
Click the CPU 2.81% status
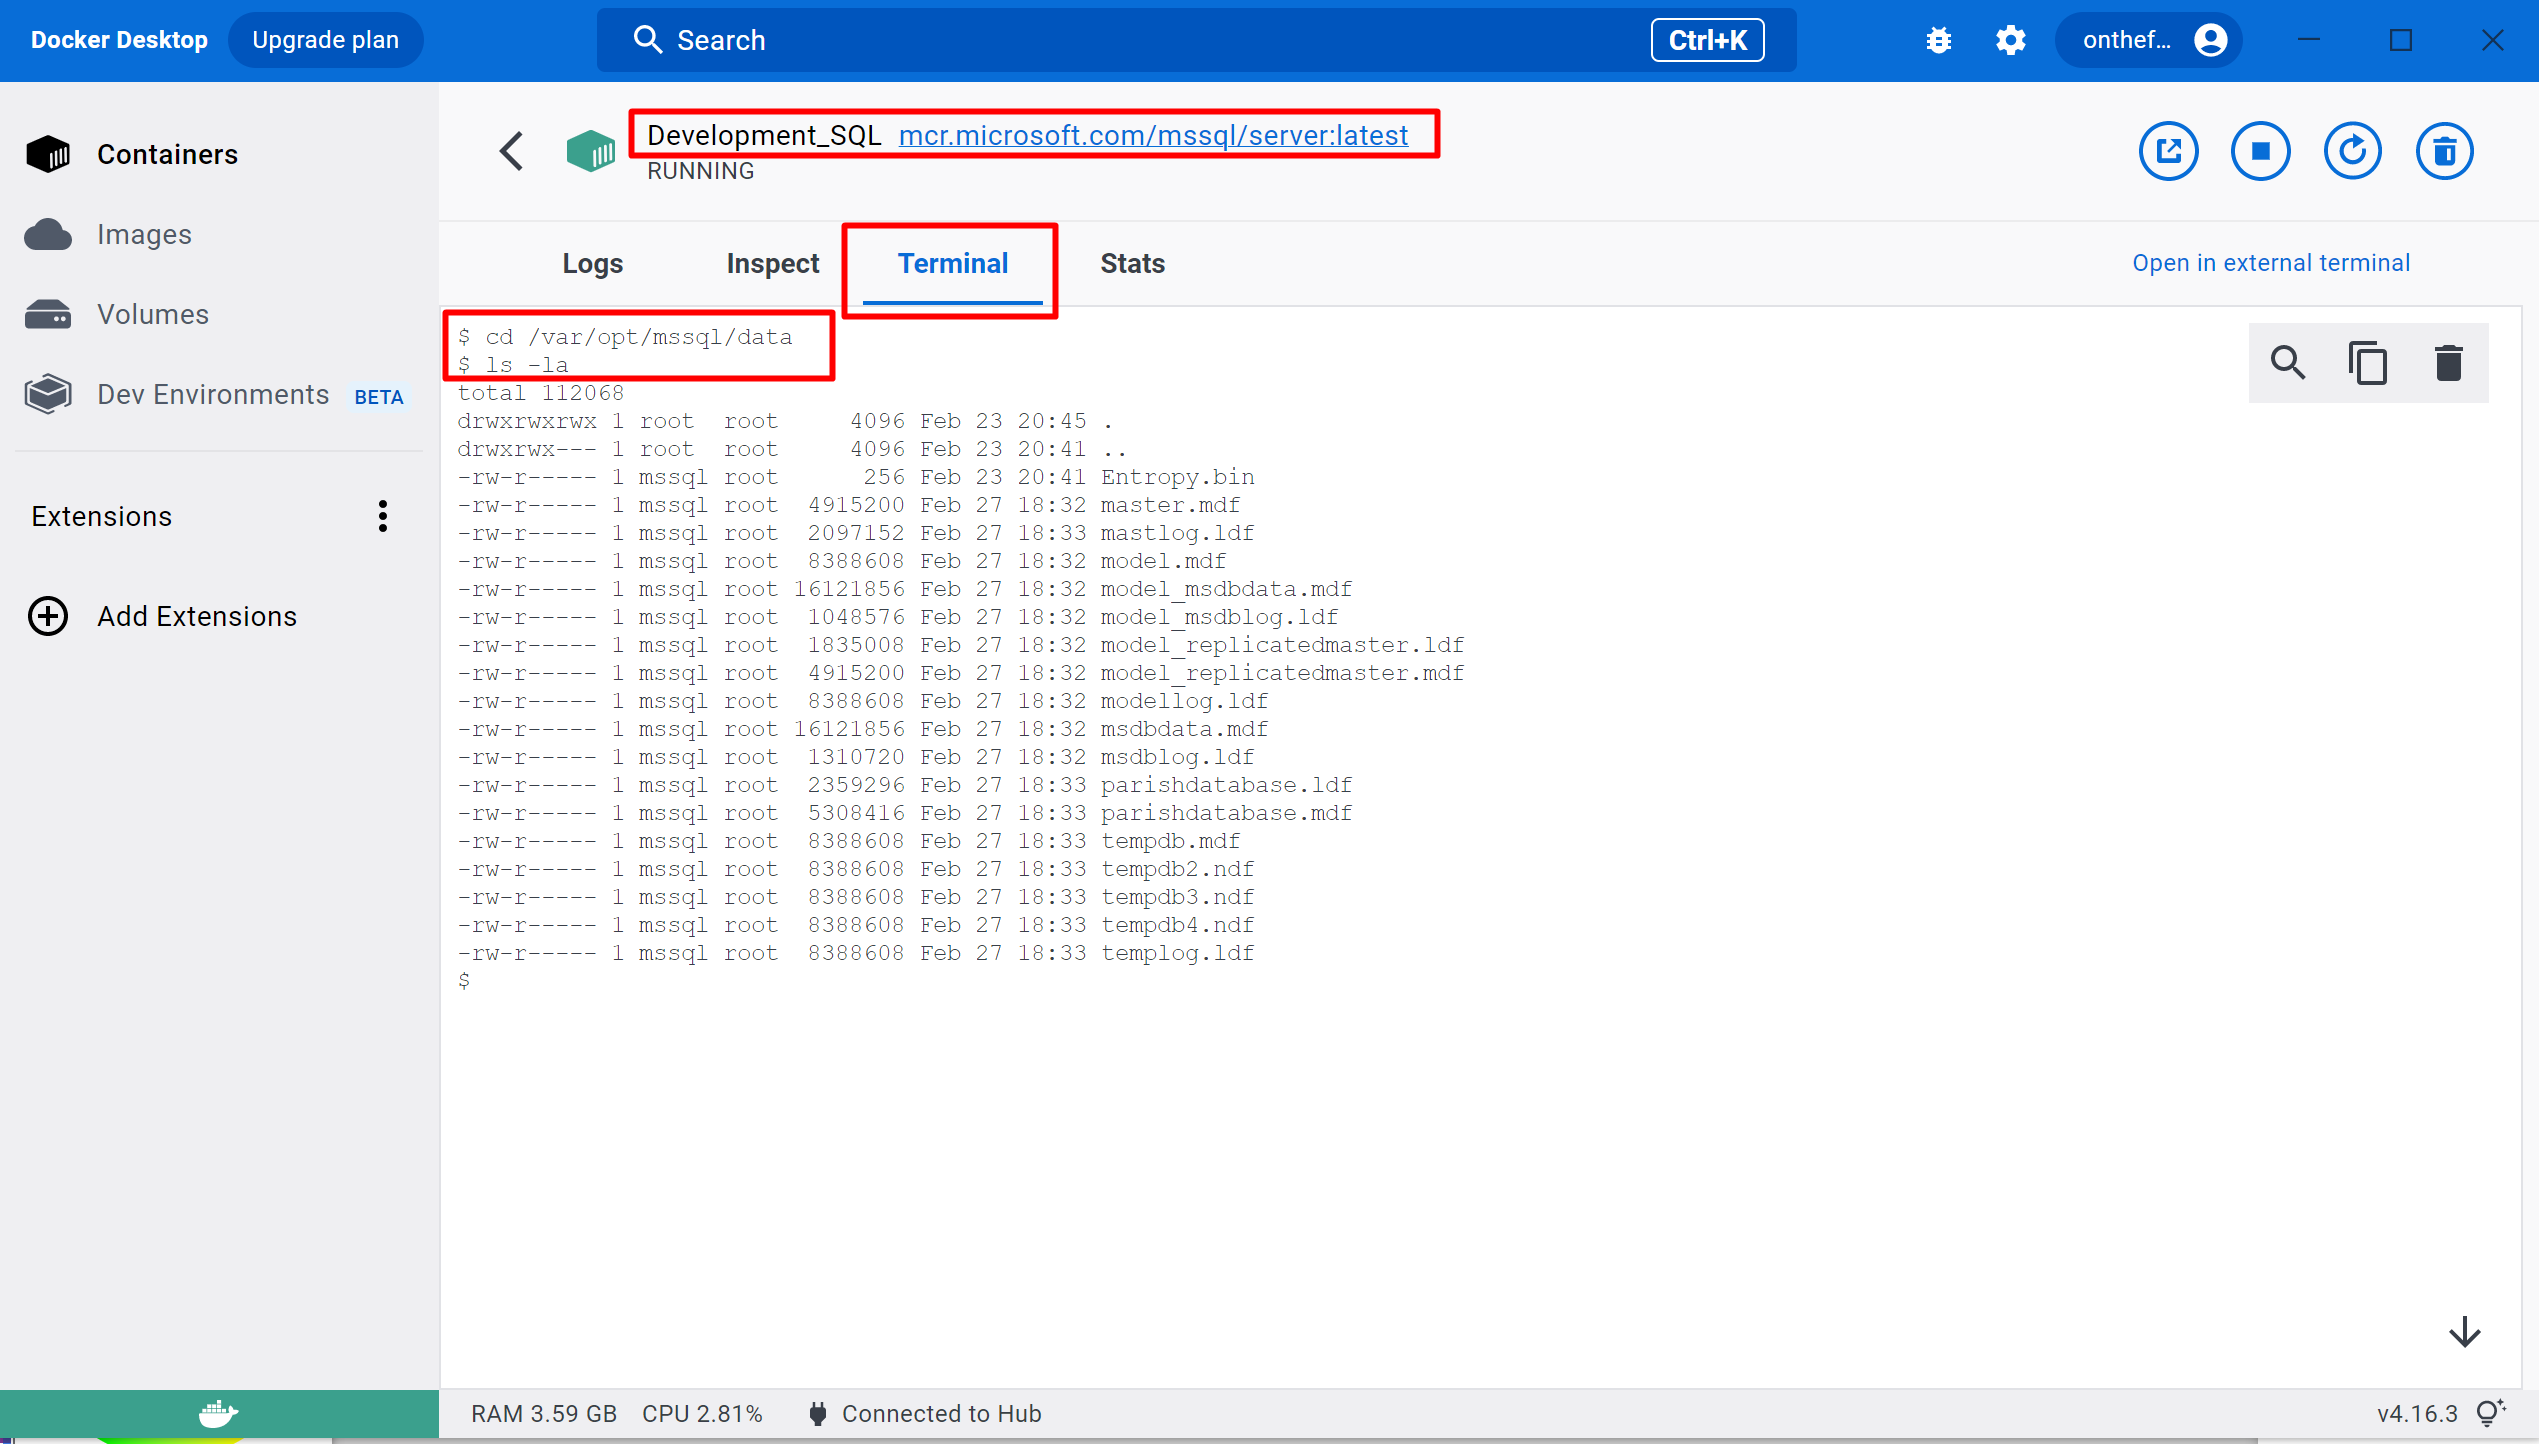702,1413
